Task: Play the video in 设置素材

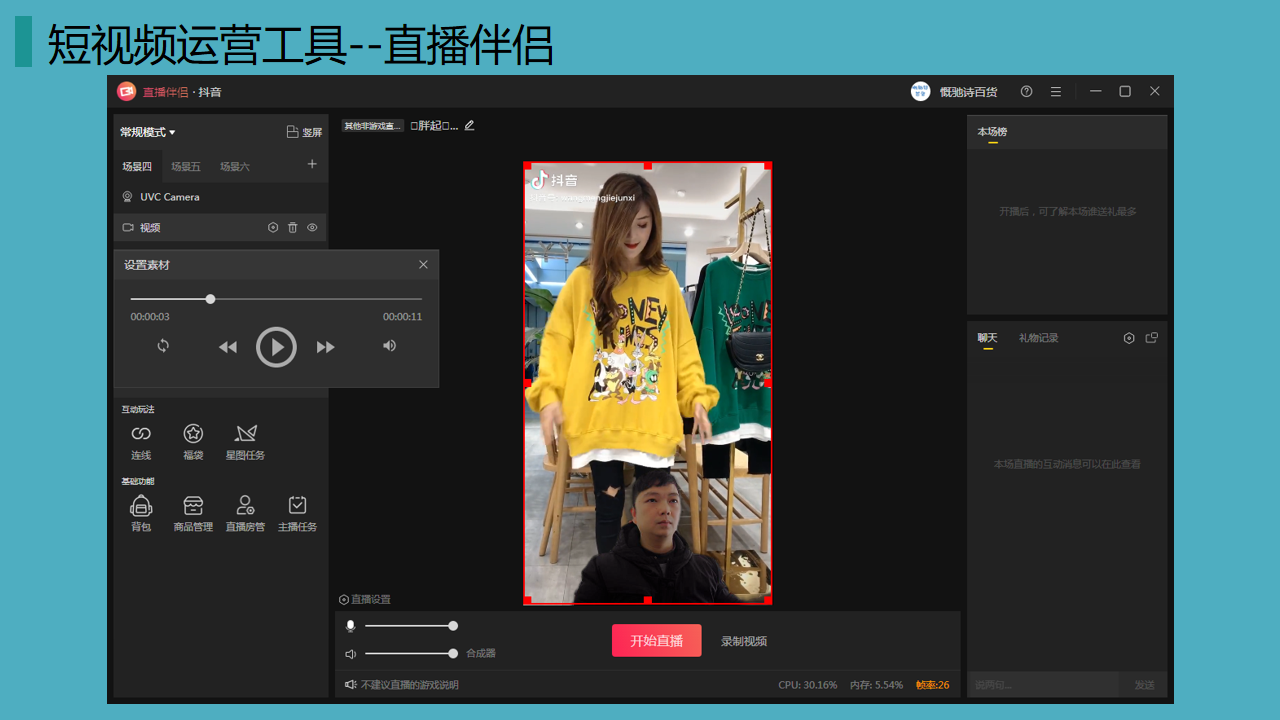Action: 276,347
